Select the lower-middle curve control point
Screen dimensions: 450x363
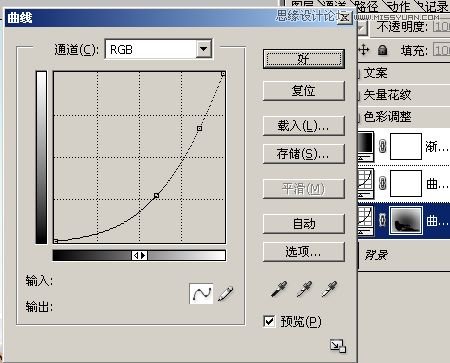tap(156, 196)
